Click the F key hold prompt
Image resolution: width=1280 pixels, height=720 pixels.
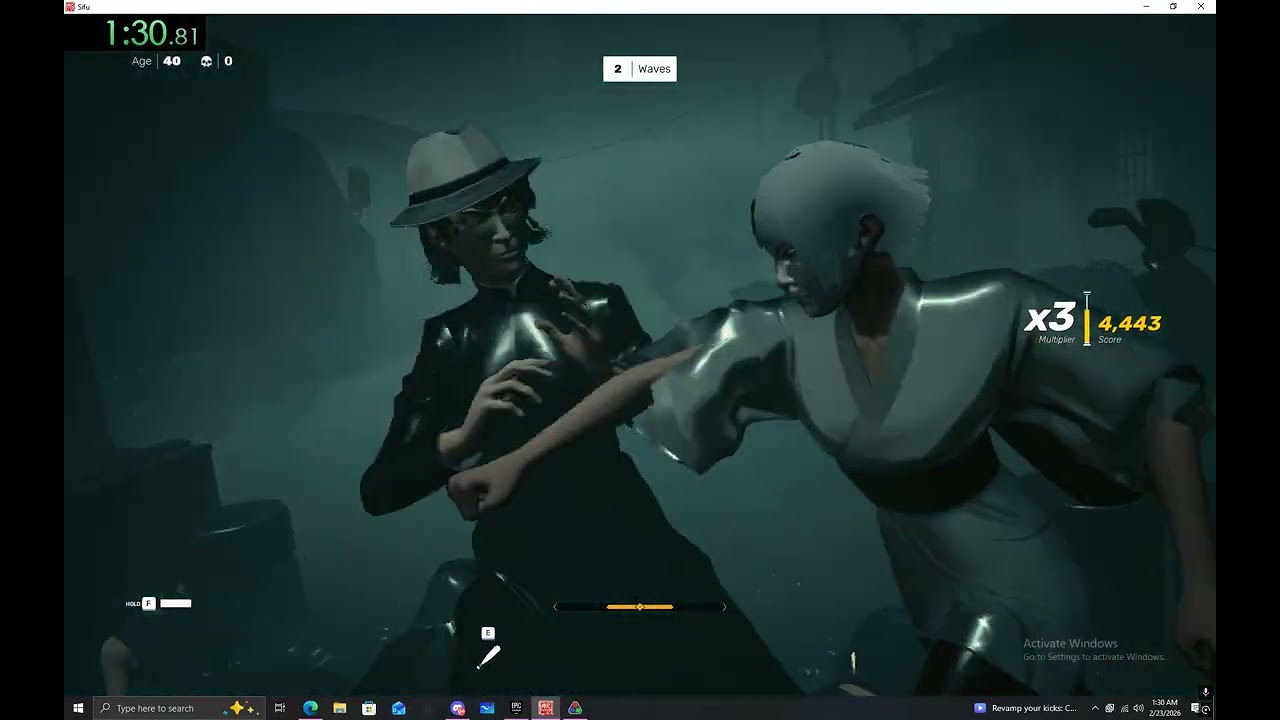pyautogui.click(x=149, y=603)
